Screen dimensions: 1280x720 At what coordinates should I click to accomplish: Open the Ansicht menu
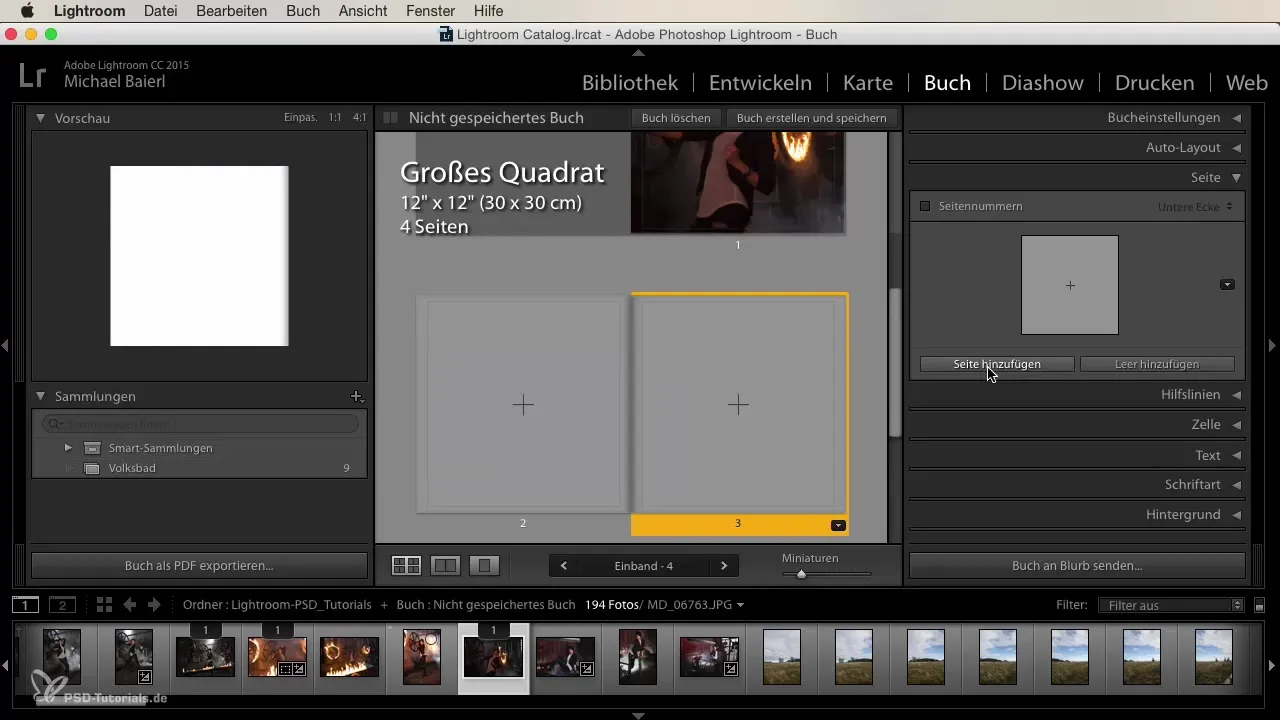click(364, 11)
